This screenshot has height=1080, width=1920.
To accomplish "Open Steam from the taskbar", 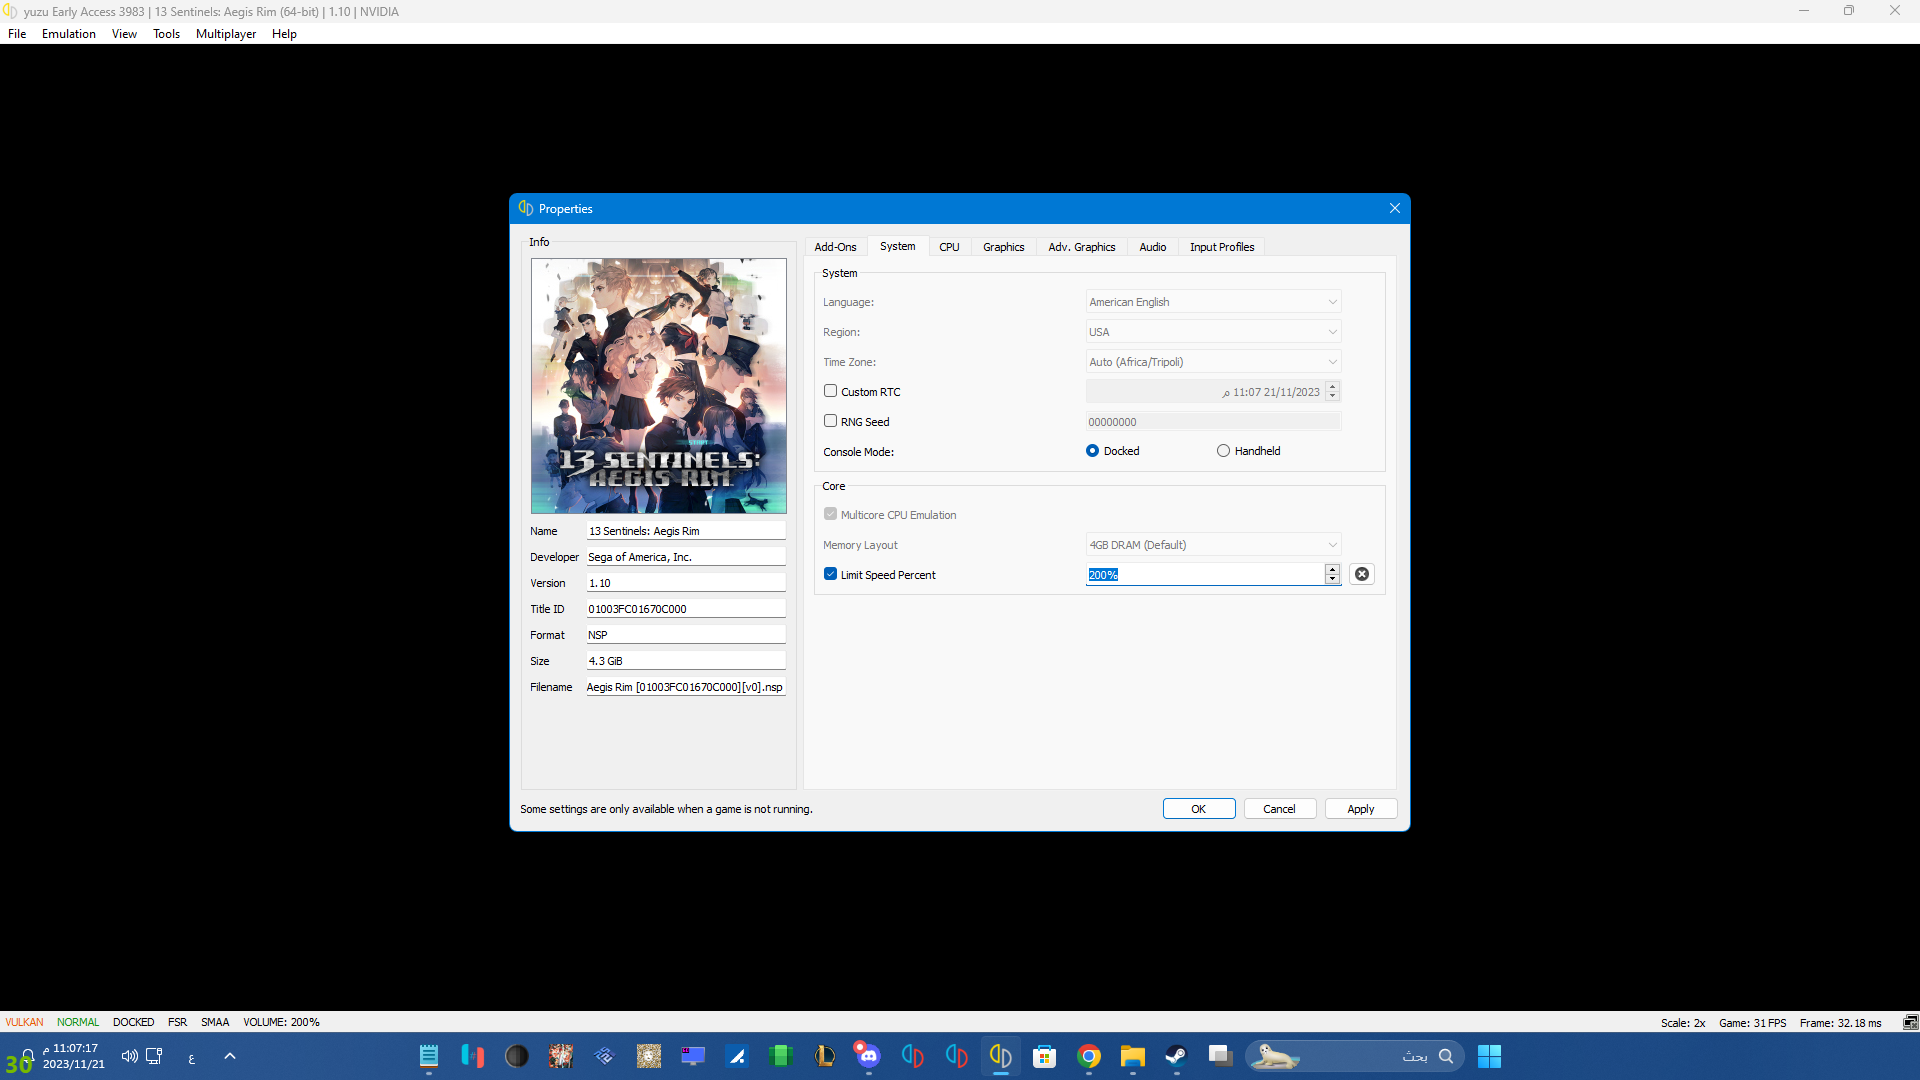I will (x=1177, y=1056).
